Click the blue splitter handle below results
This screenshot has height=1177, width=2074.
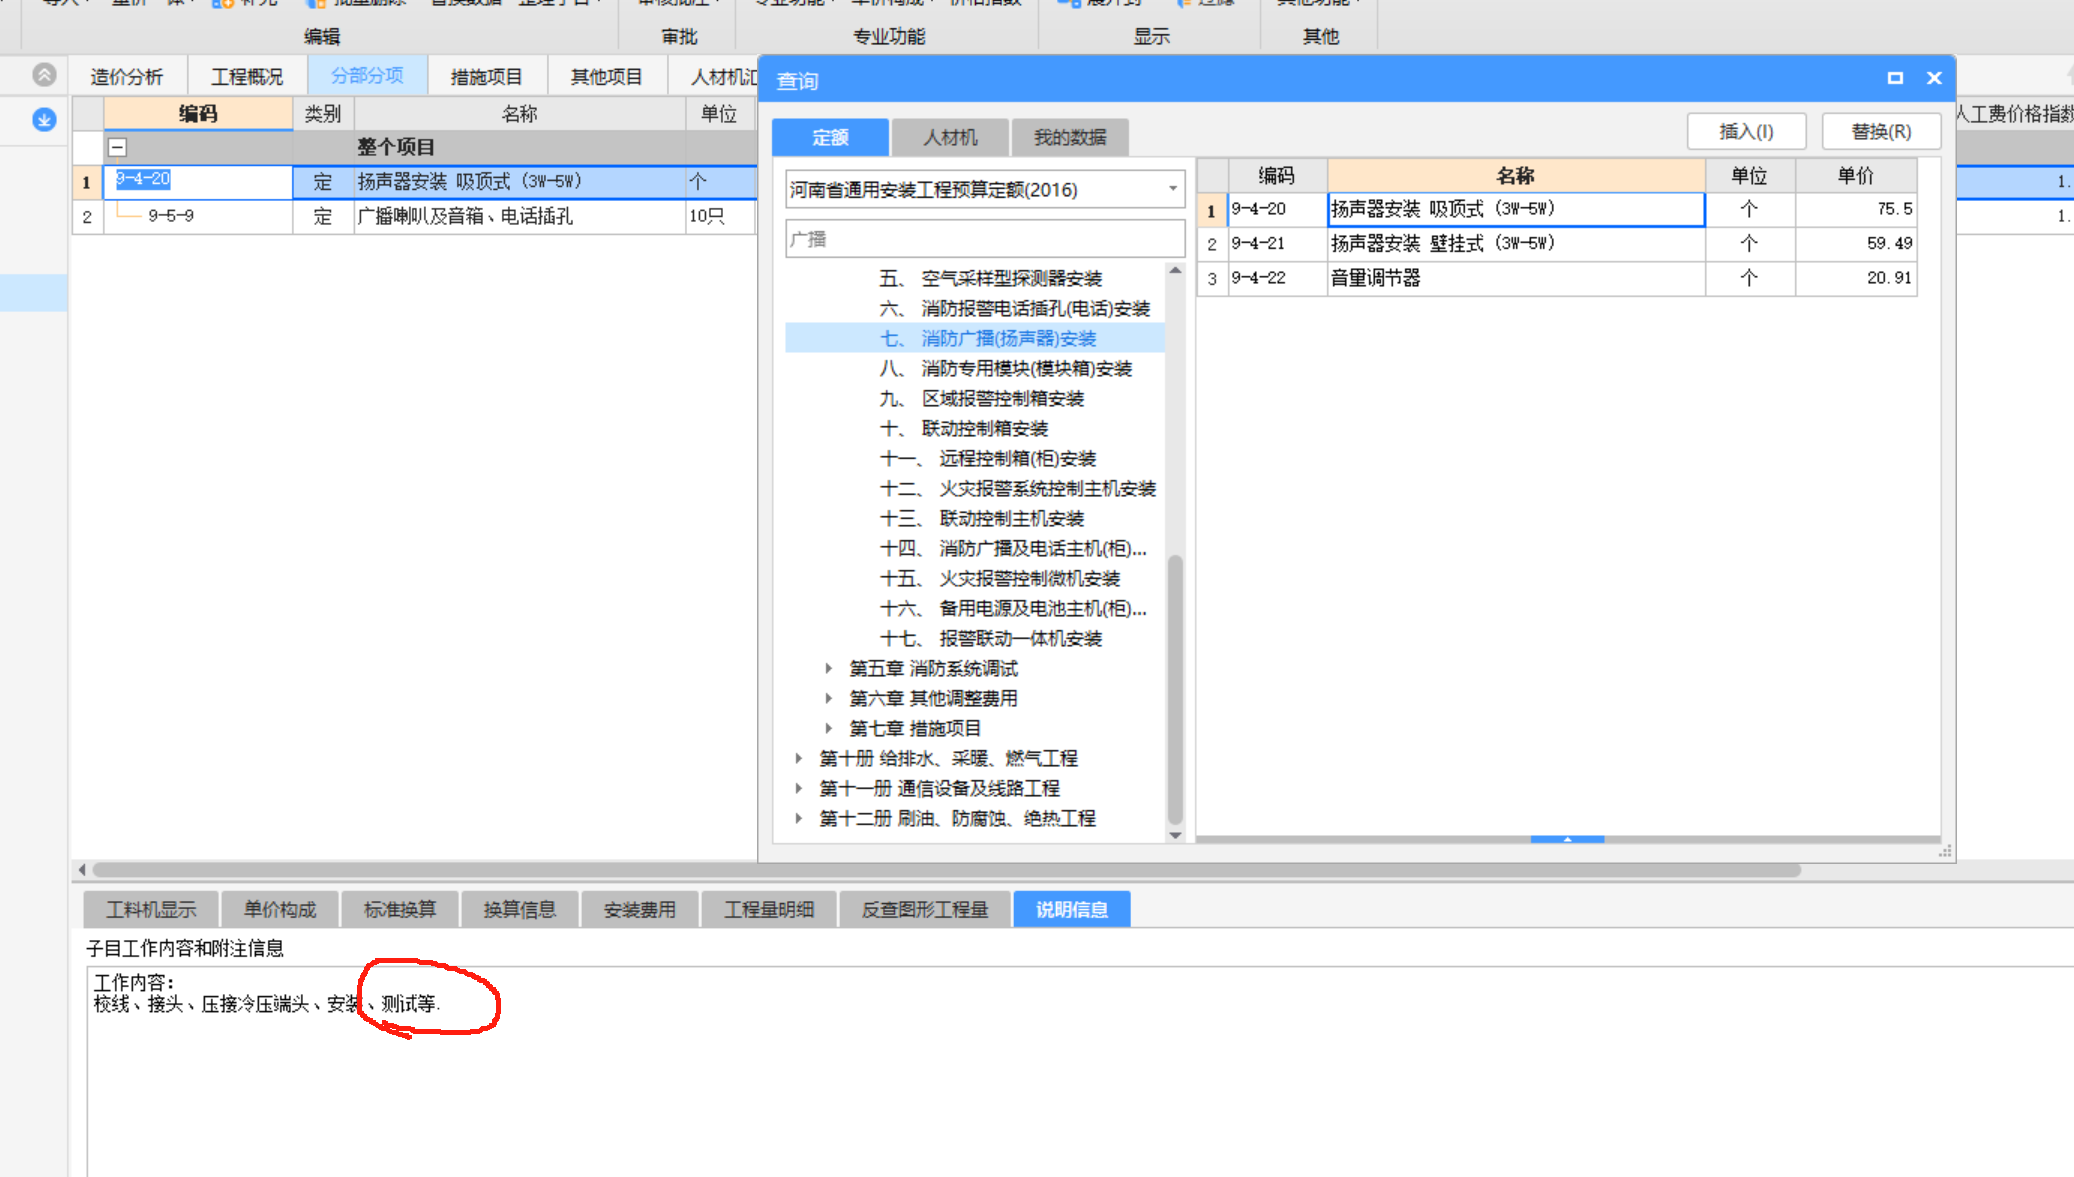[1567, 839]
